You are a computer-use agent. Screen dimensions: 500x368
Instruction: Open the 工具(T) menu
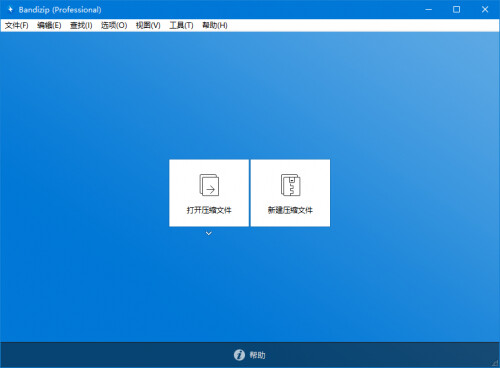pos(181,25)
